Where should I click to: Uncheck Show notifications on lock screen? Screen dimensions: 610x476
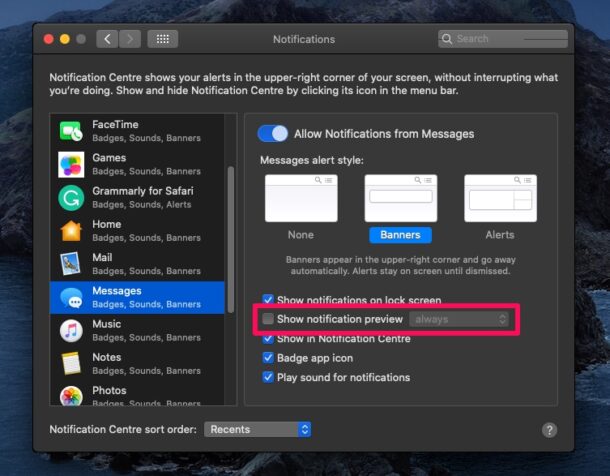click(268, 300)
